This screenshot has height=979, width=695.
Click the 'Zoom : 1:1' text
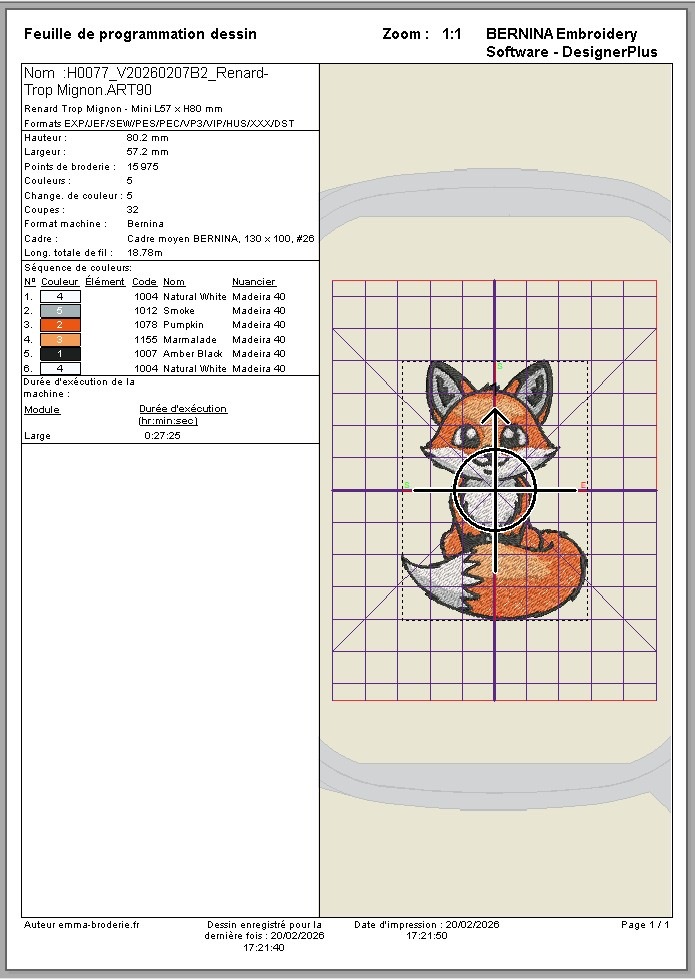421,34
